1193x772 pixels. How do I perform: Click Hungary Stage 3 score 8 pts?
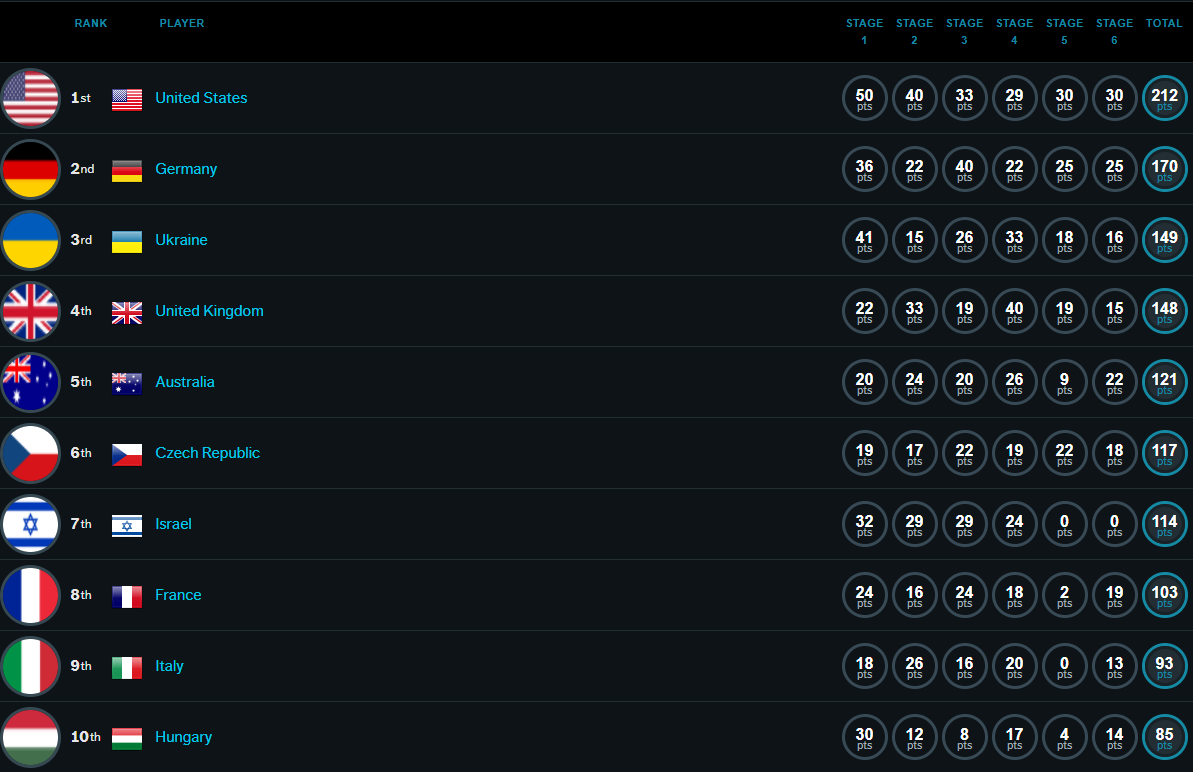(965, 737)
